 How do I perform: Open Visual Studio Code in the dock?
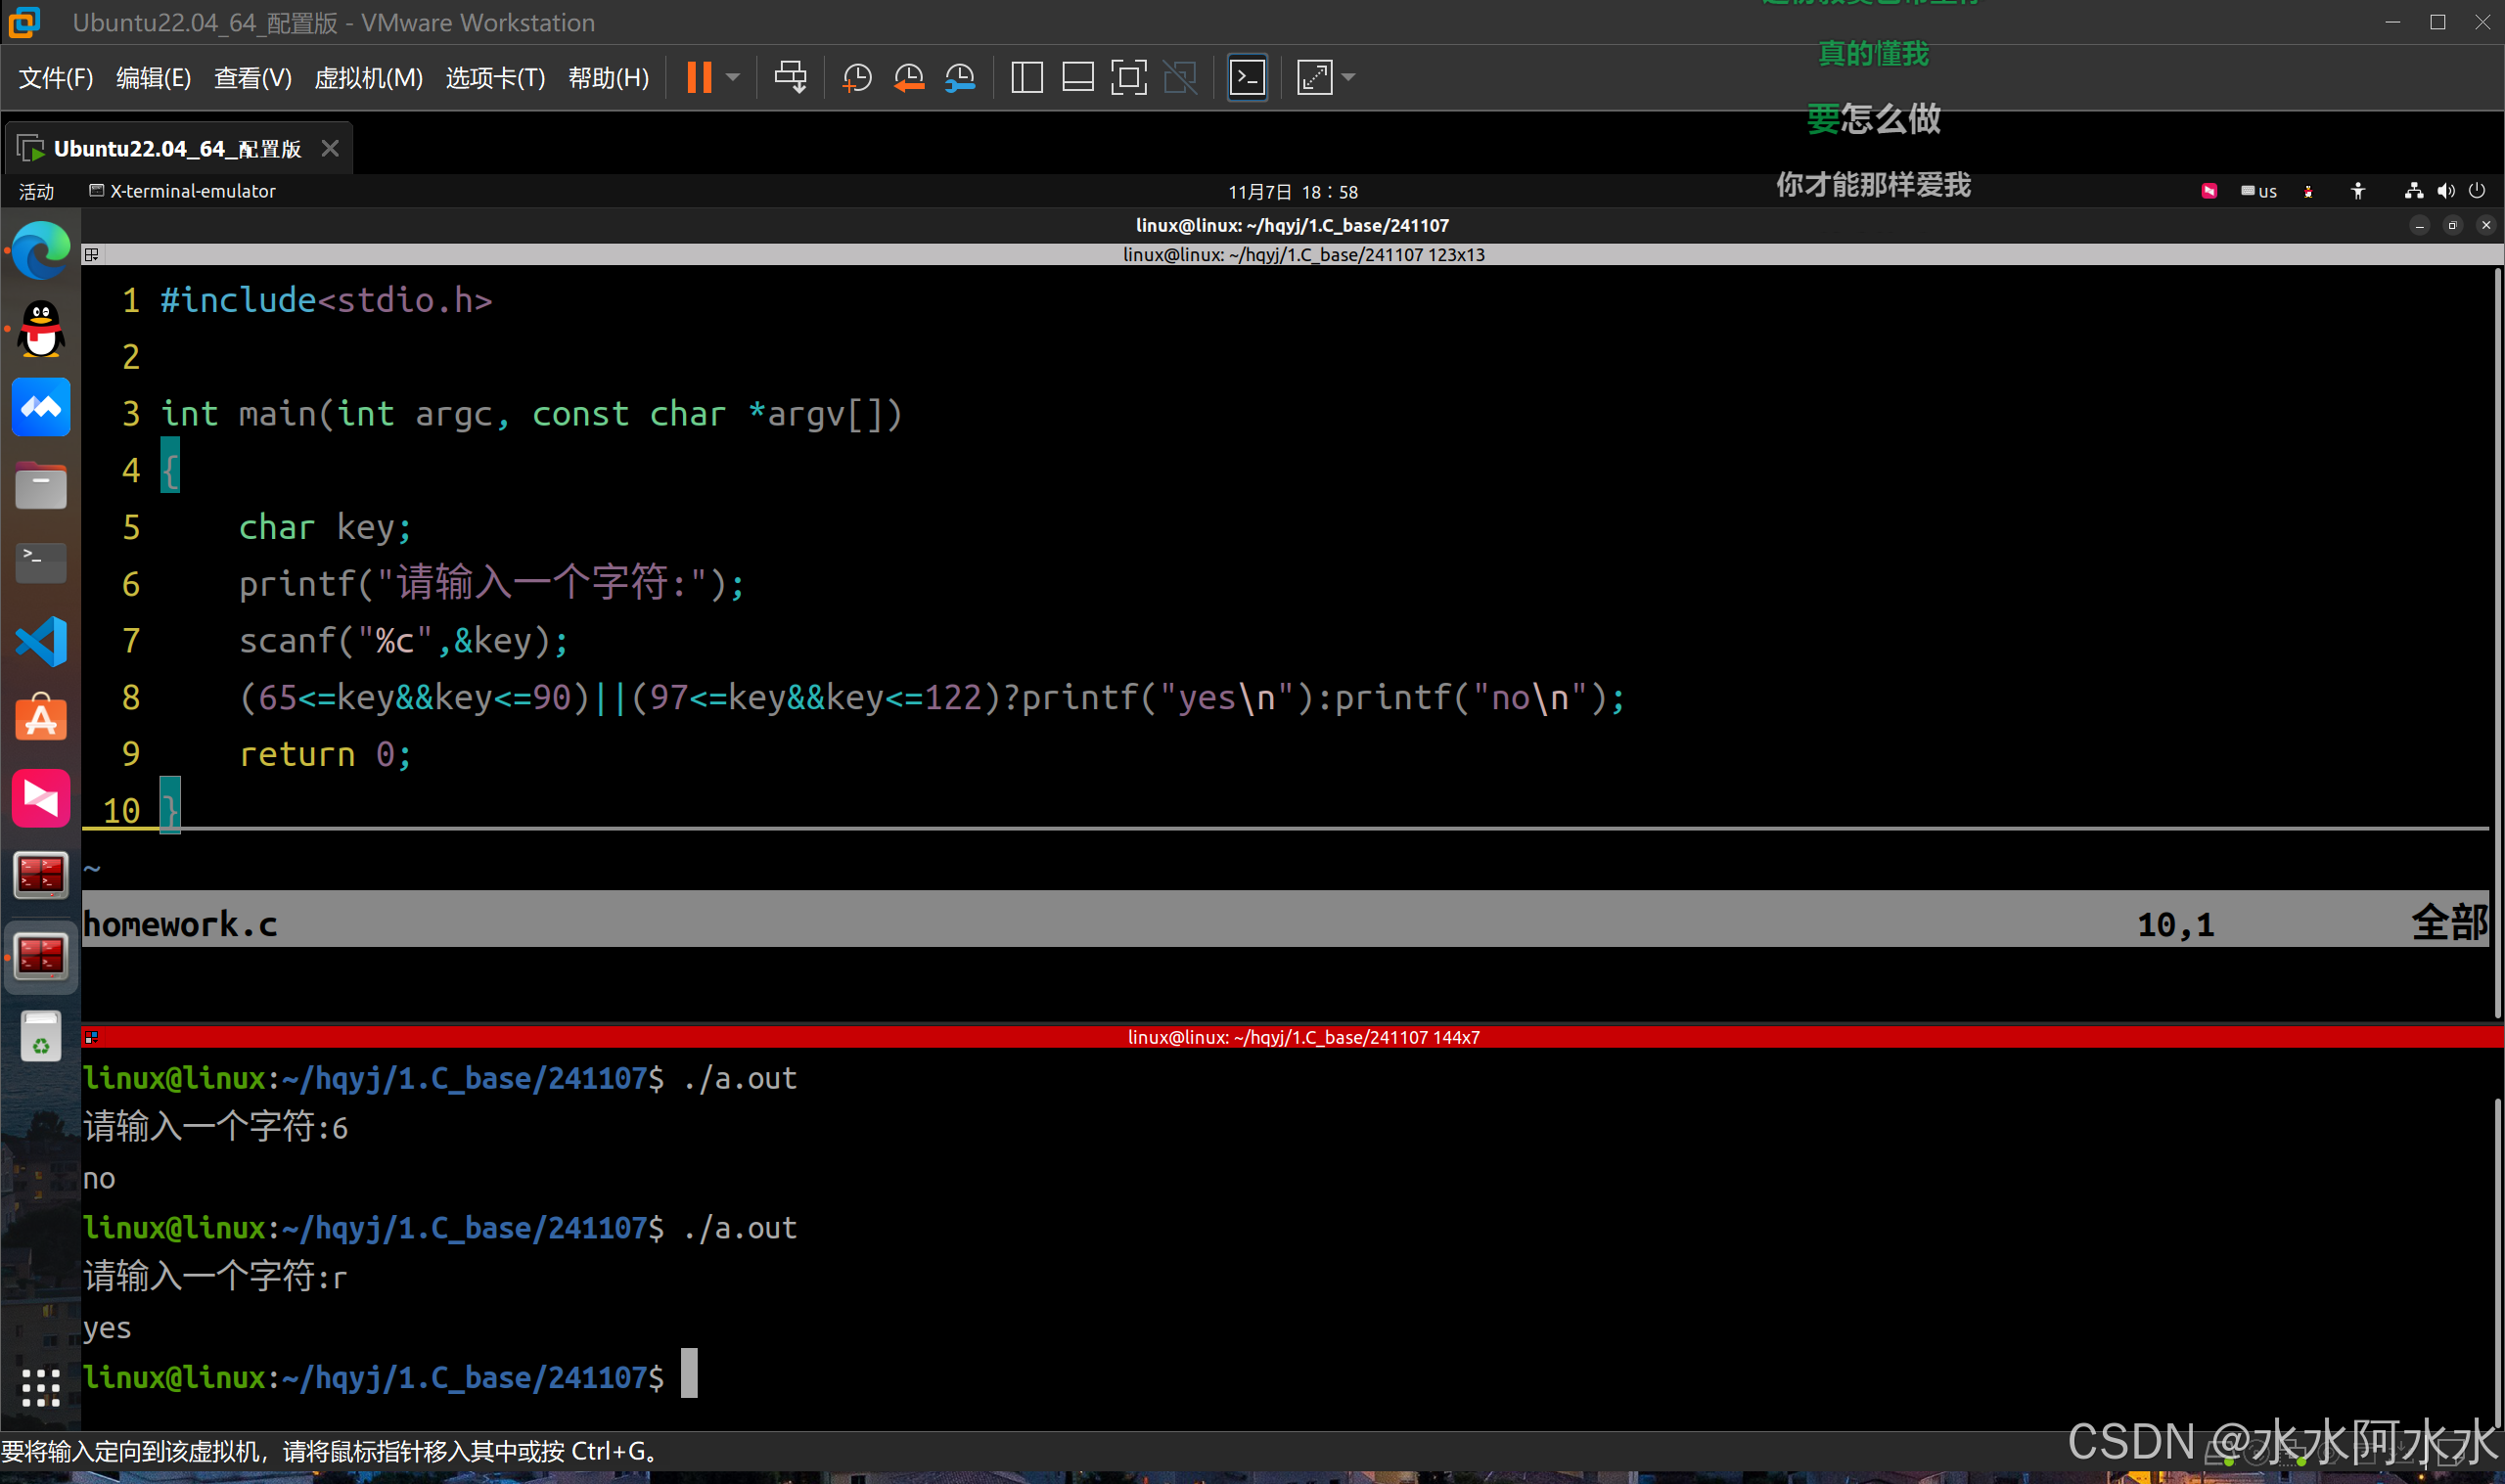tap(41, 641)
